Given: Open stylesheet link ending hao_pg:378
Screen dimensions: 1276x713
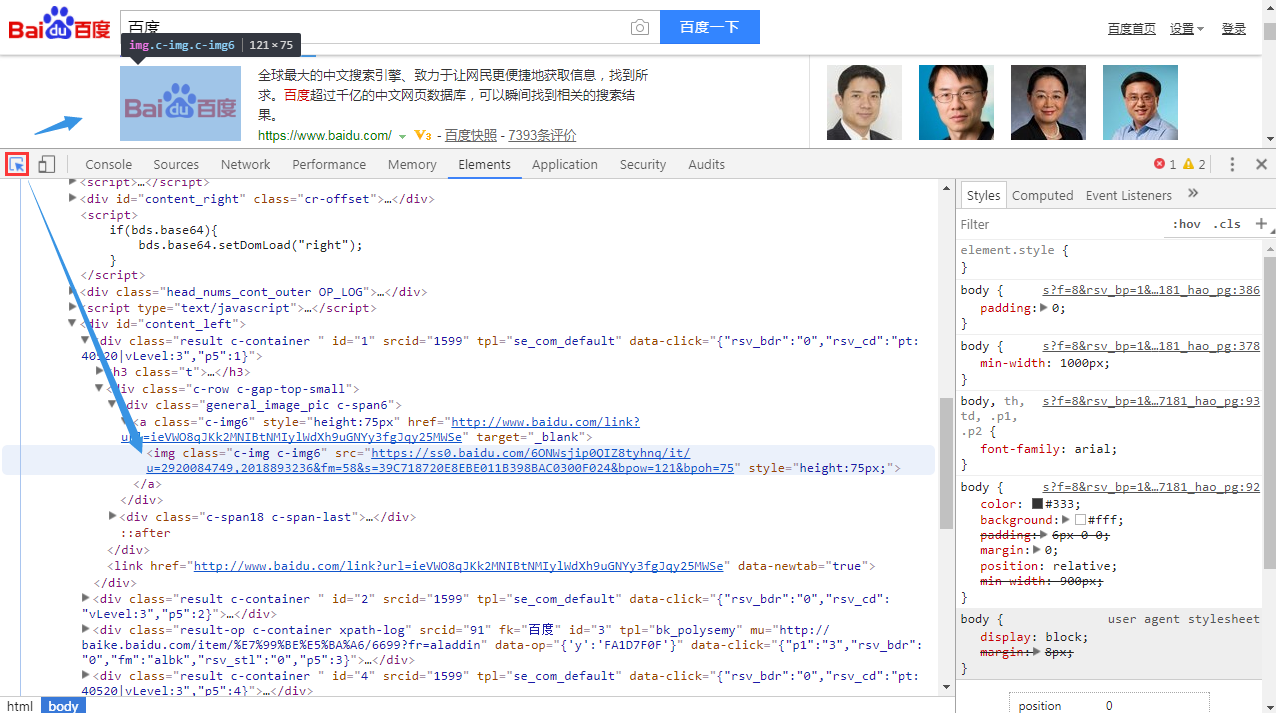Looking at the screenshot, I should pos(1151,346).
